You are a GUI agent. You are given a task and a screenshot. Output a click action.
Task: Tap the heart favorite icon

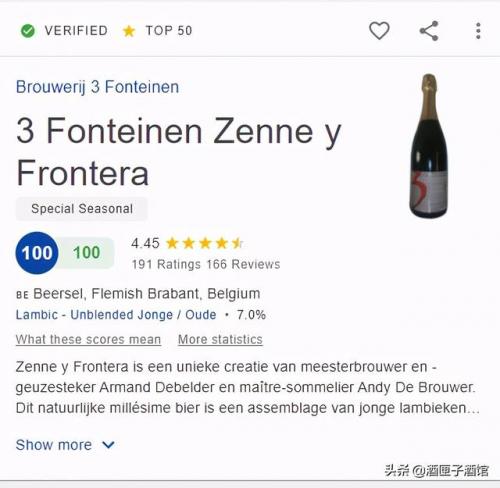(379, 31)
